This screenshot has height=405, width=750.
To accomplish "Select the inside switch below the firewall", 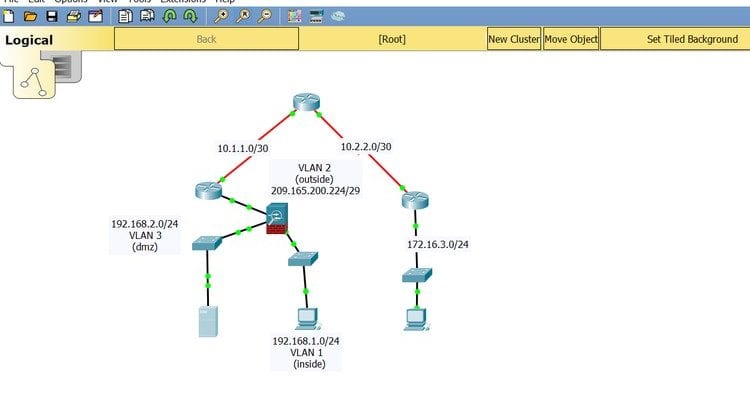I will (303, 259).
